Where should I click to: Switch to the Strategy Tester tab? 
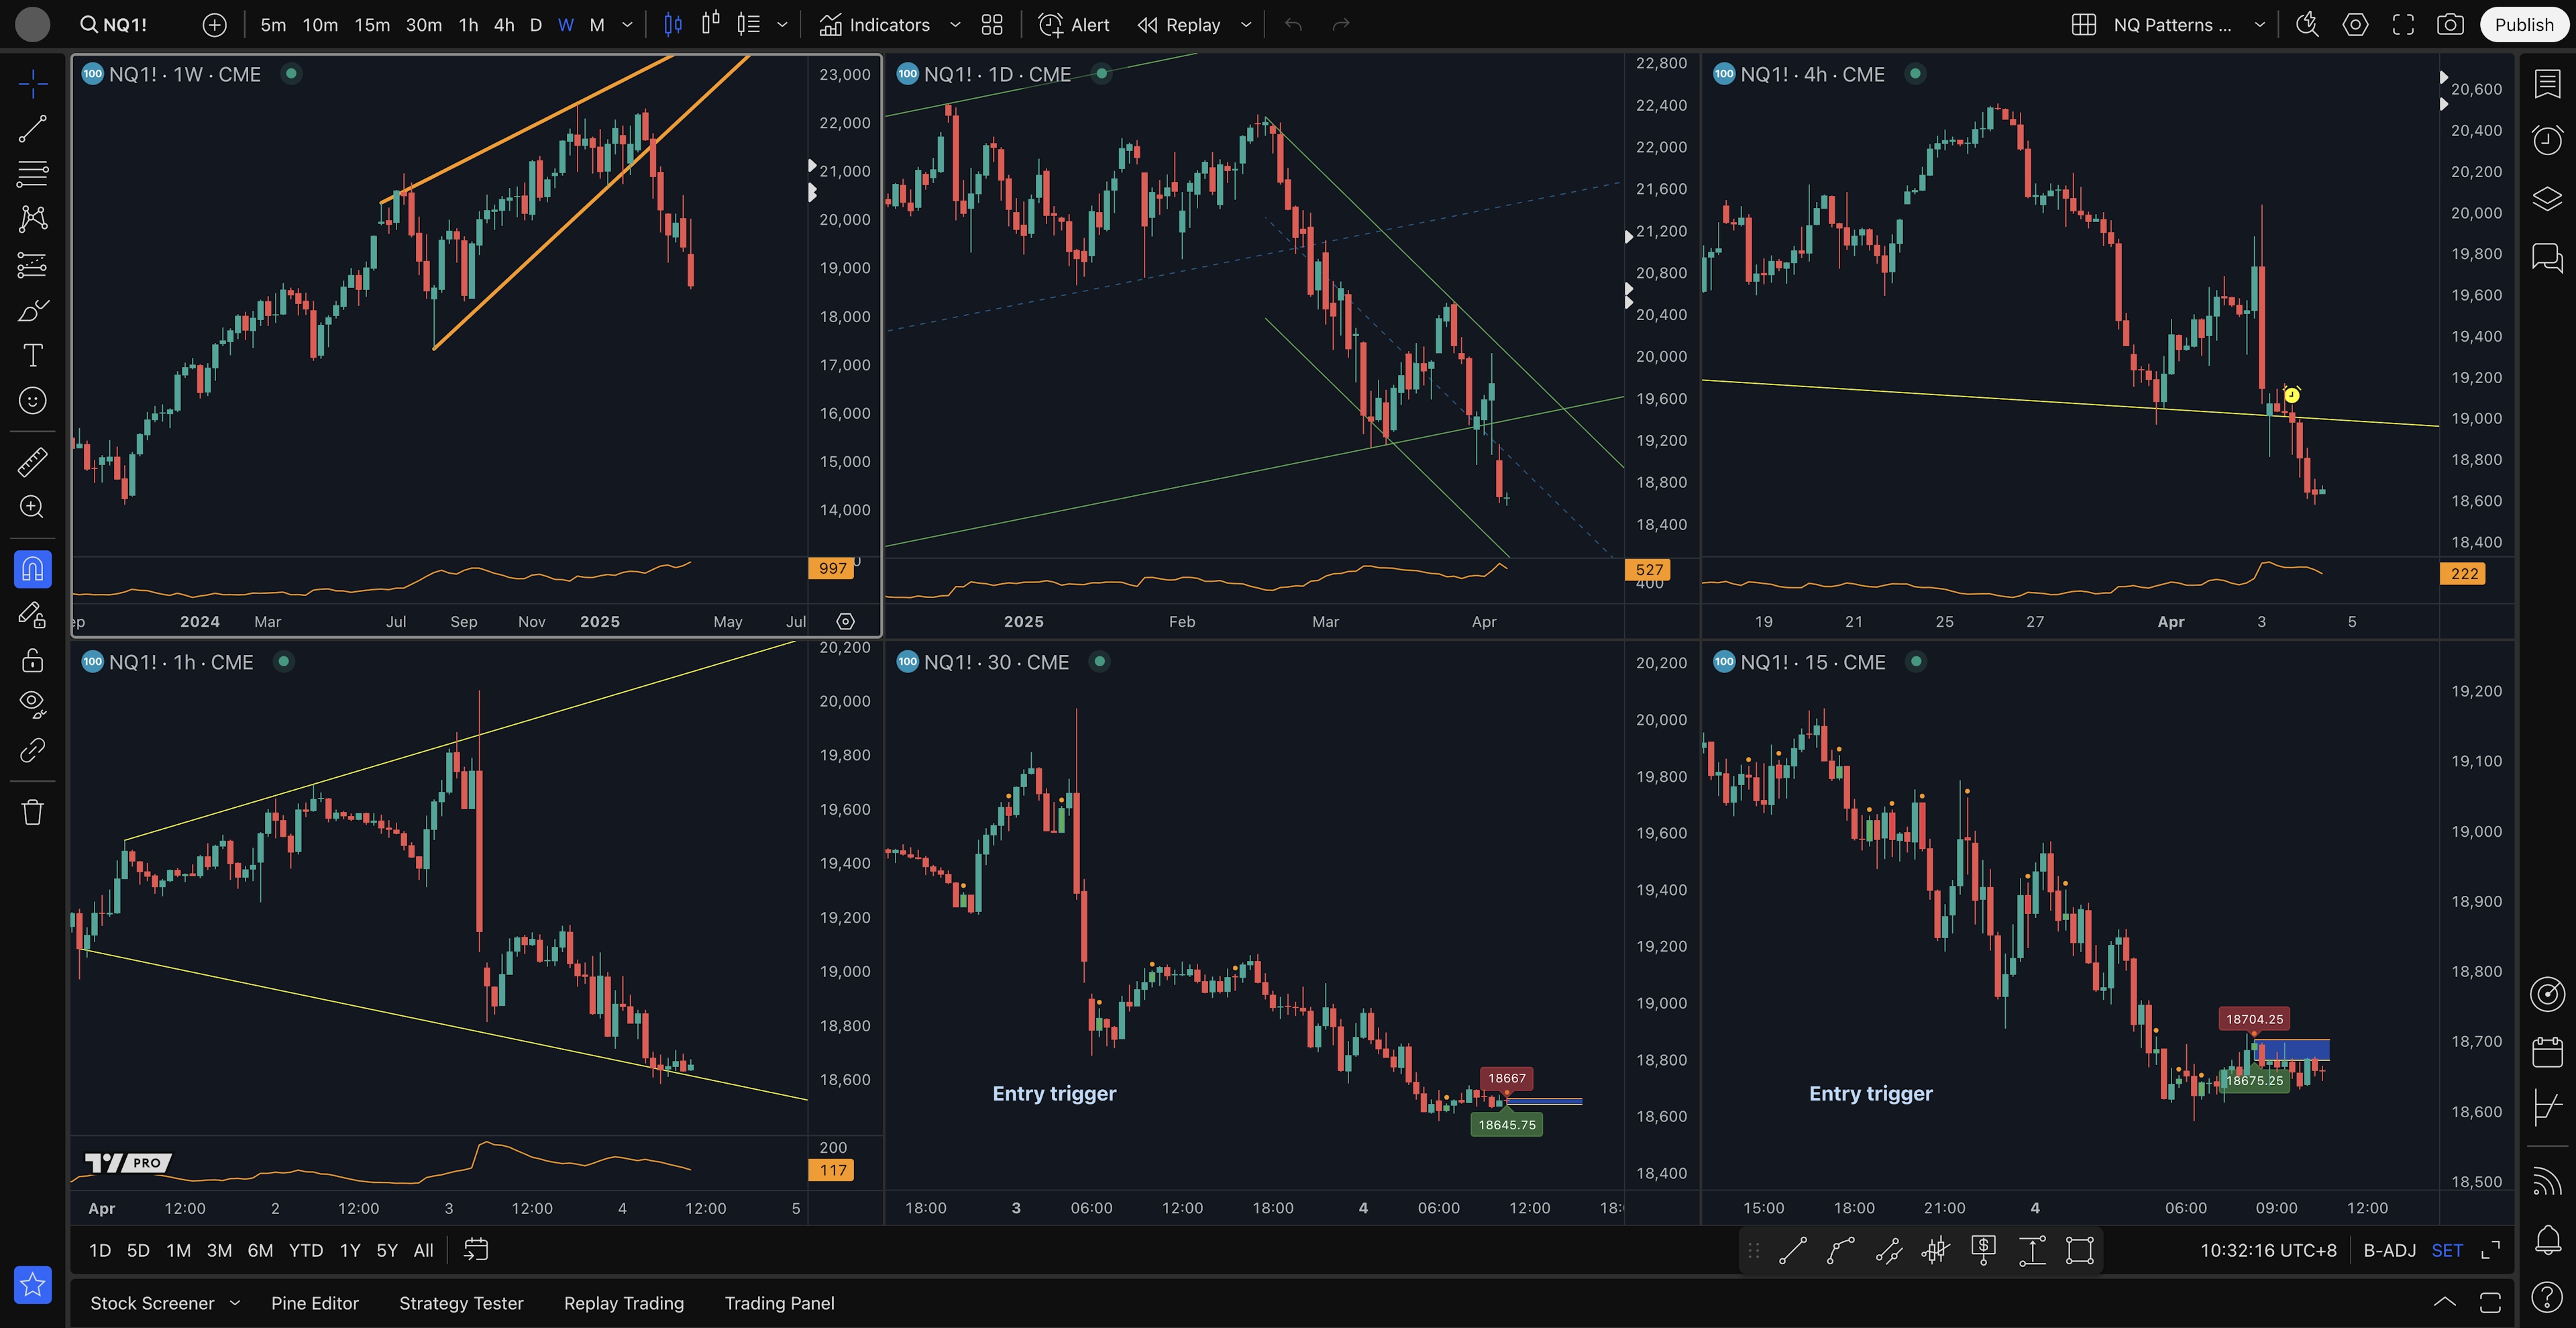(x=461, y=1303)
